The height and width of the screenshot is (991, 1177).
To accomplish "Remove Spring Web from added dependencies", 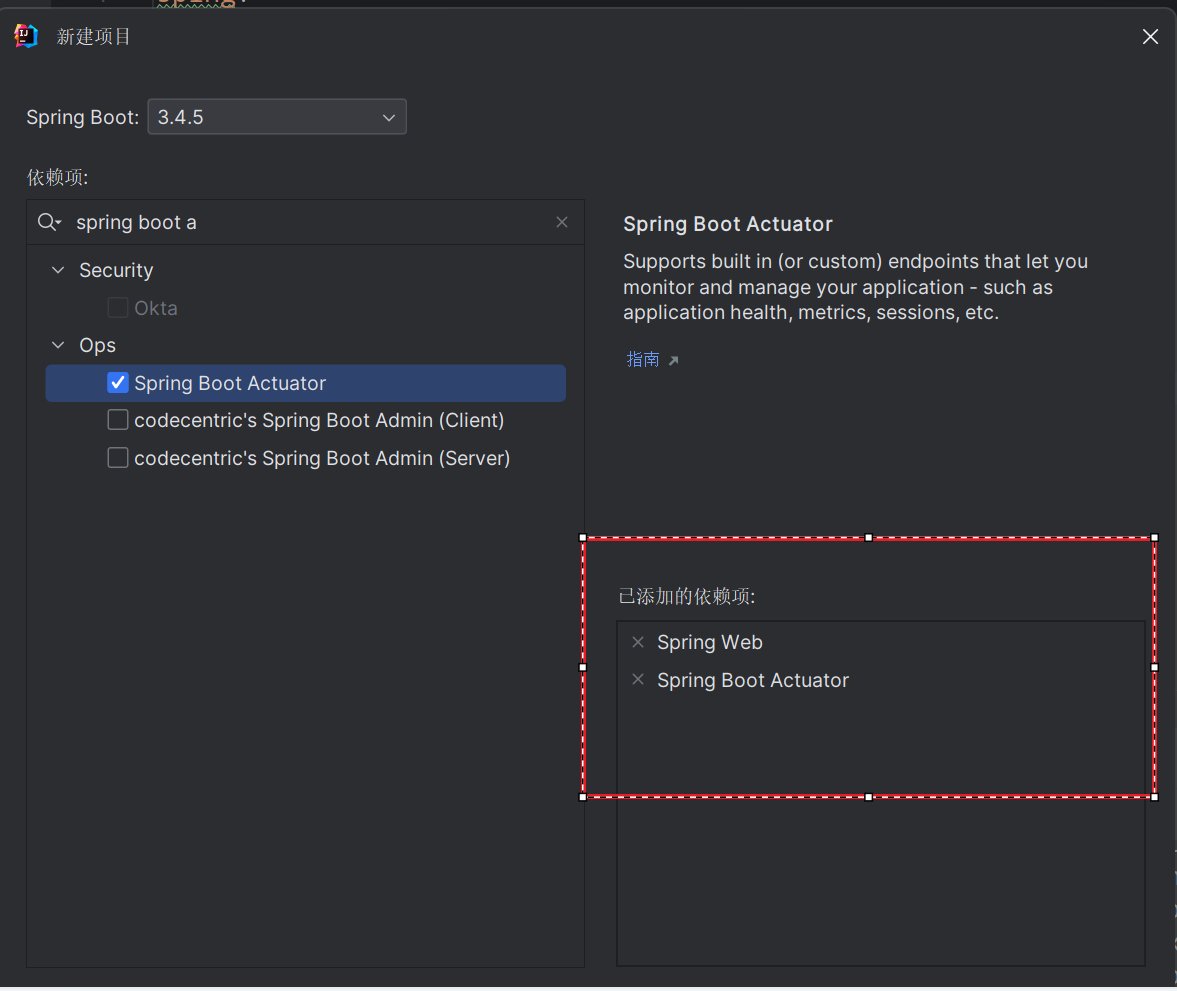I will [638, 642].
